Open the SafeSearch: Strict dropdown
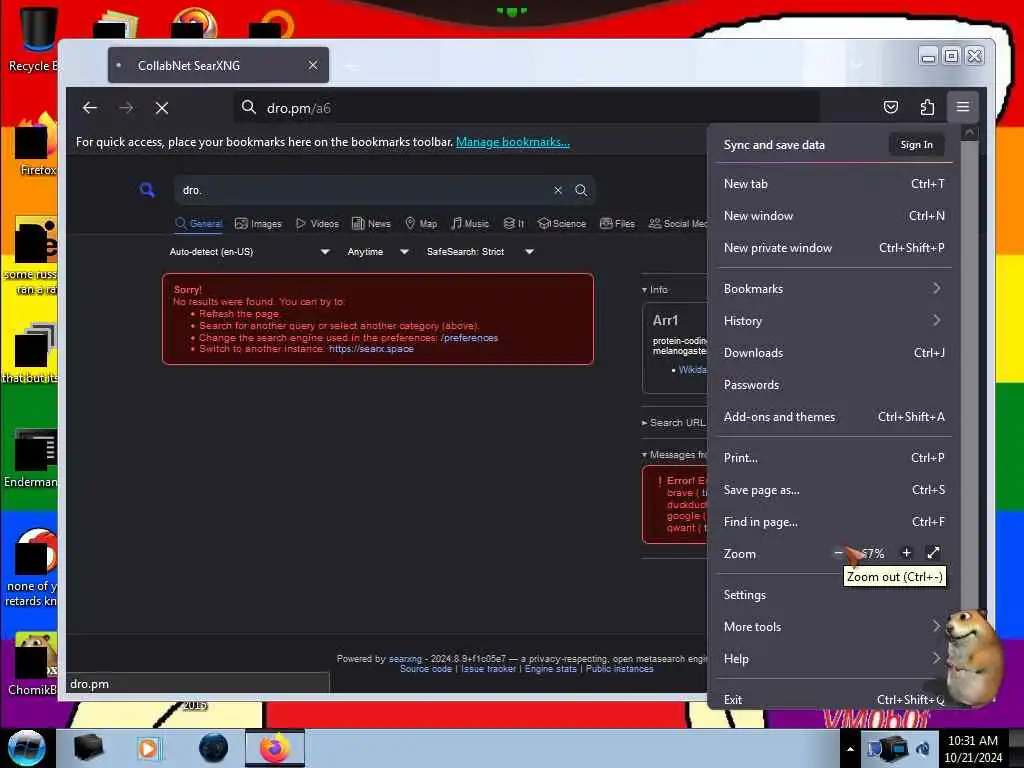The height and width of the screenshot is (768, 1024). [x=480, y=251]
